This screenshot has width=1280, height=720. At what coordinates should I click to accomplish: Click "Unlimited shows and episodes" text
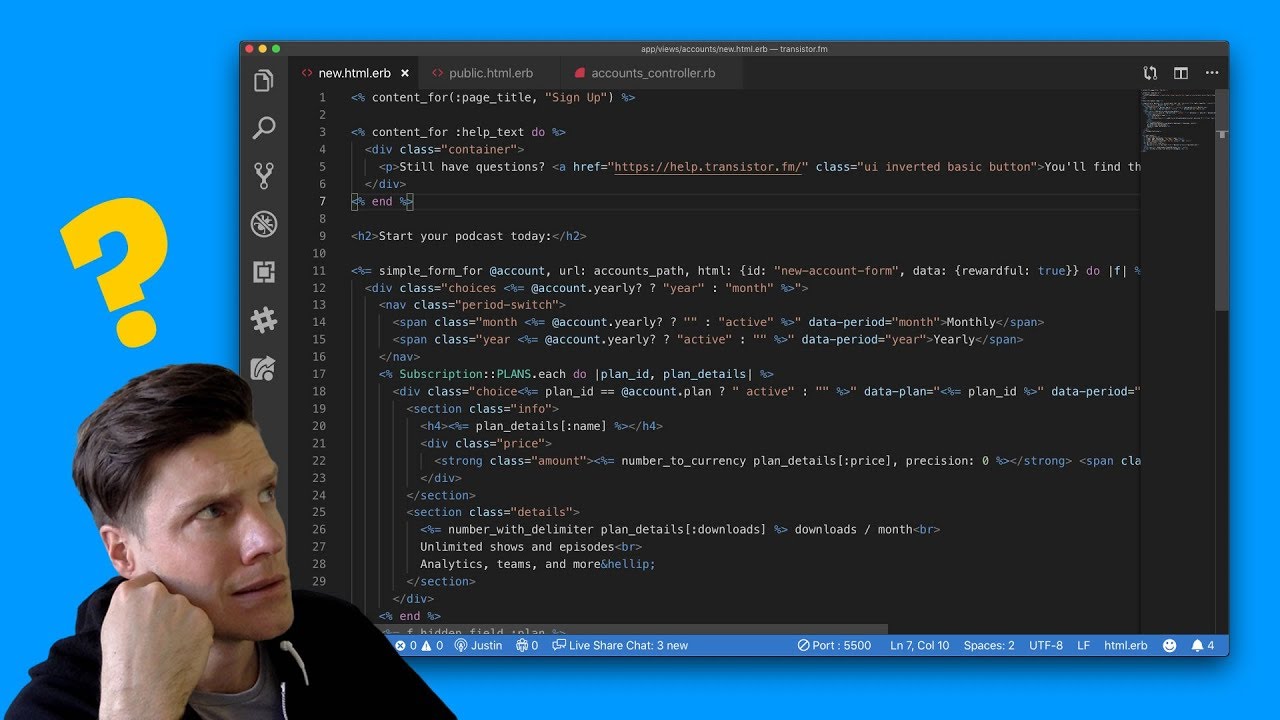click(x=517, y=547)
